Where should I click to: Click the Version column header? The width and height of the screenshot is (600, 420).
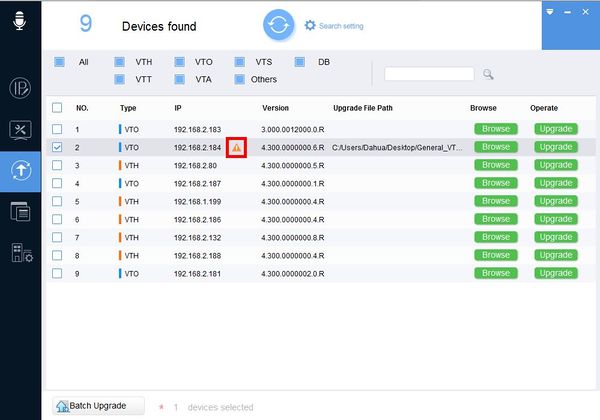coord(276,108)
